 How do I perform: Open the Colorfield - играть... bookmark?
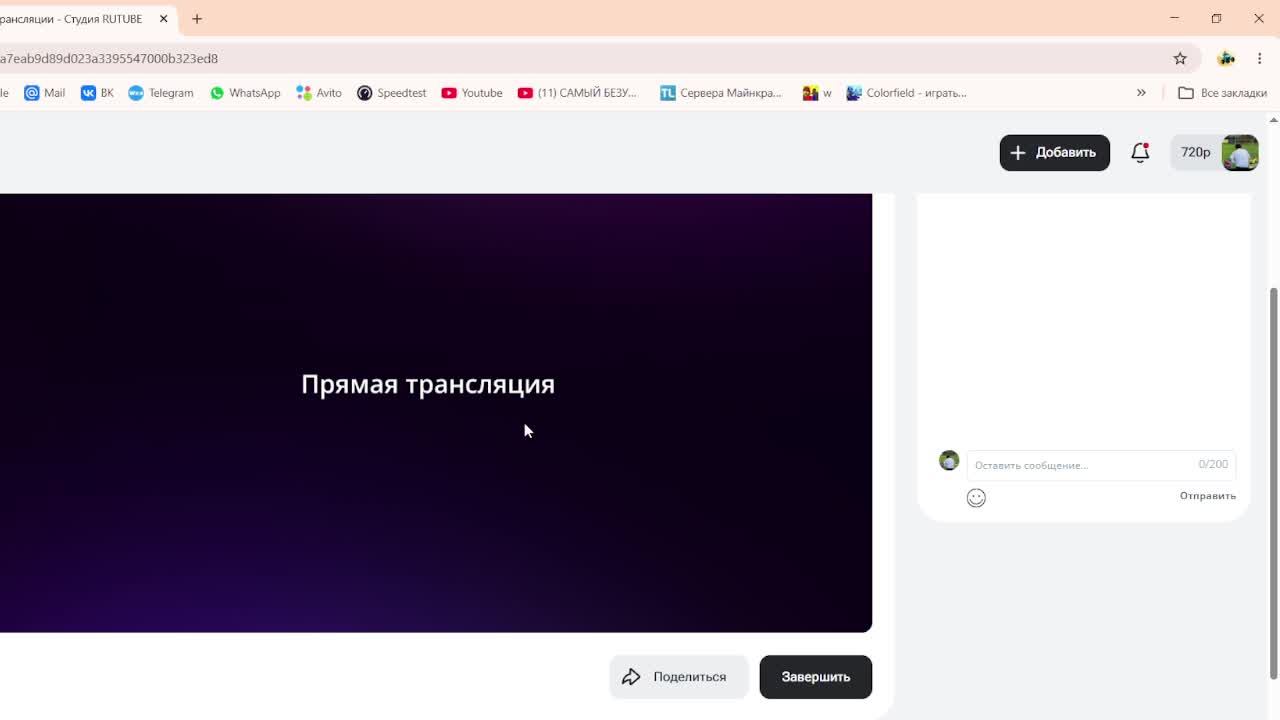click(x=906, y=93)
